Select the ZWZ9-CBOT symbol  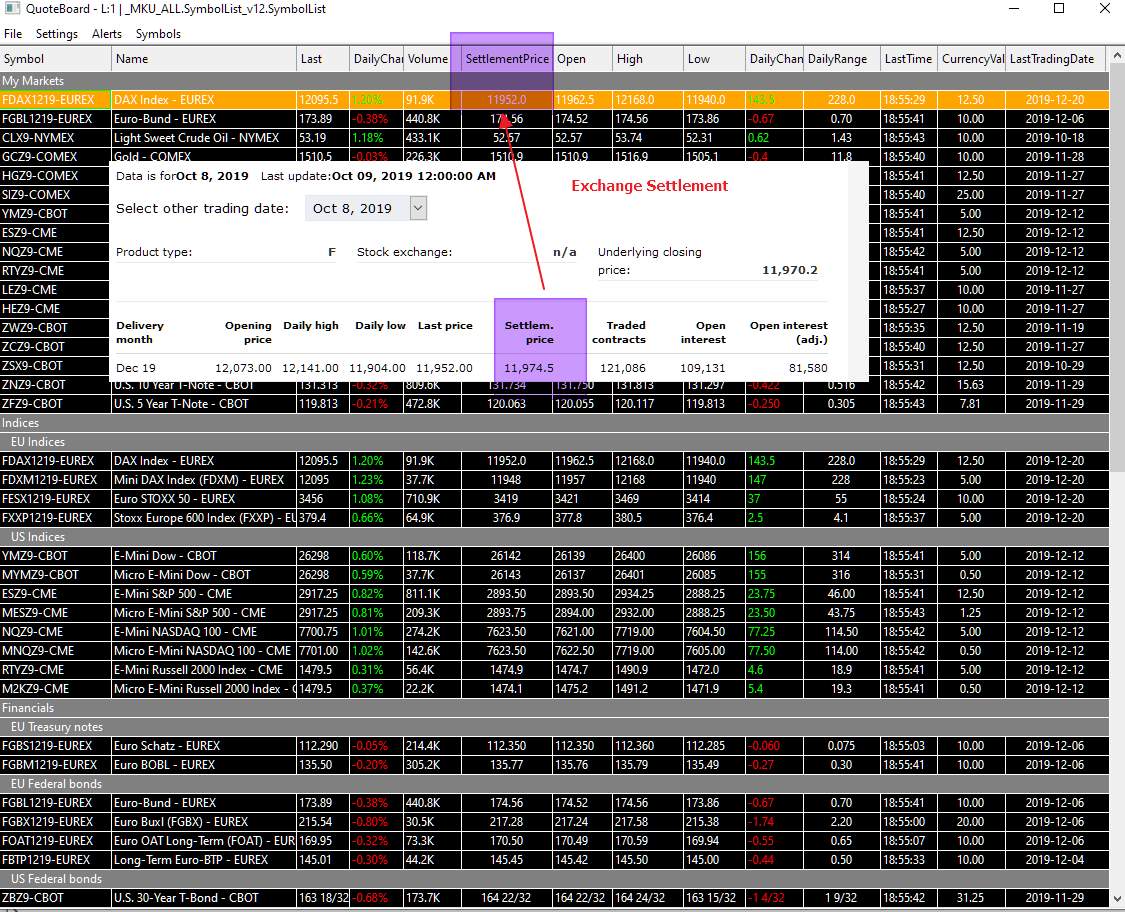(34, 328)
